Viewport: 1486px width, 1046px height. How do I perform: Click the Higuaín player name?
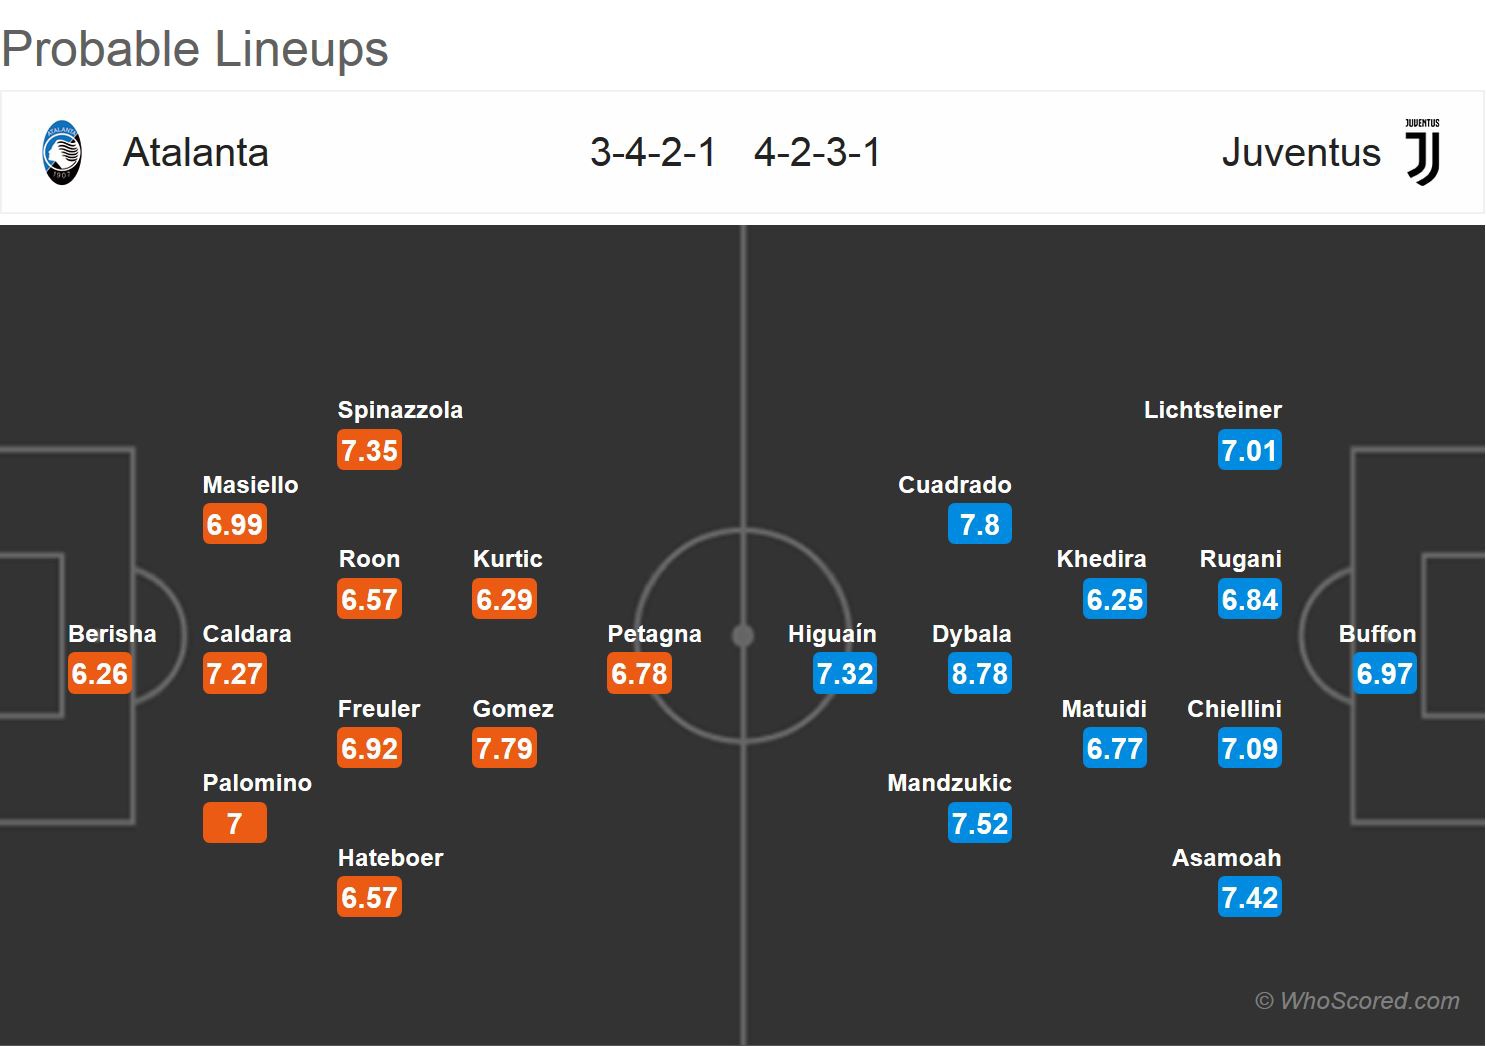coord(832,634)
